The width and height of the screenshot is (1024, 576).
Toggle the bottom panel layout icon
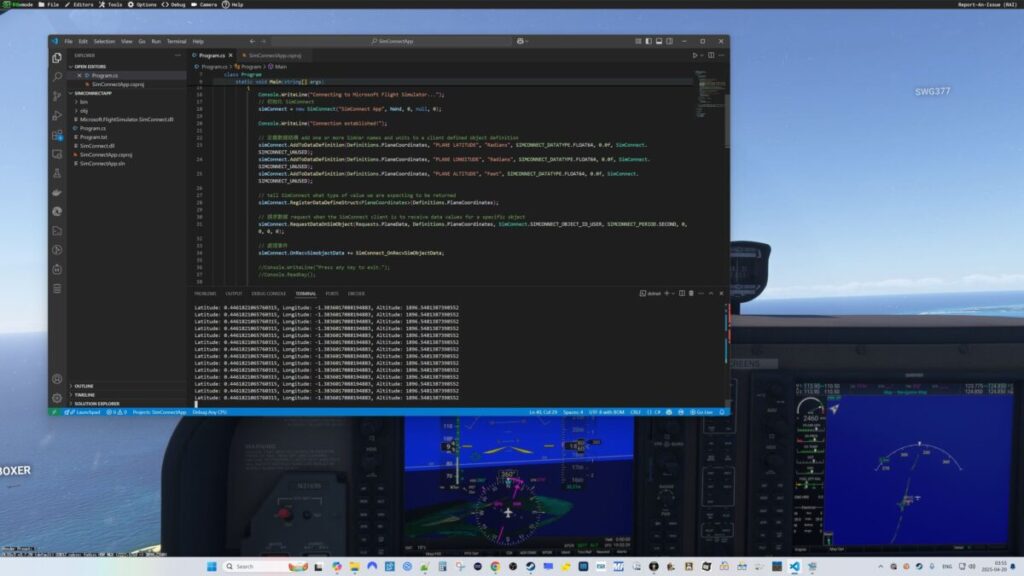(x=659, y=41)
